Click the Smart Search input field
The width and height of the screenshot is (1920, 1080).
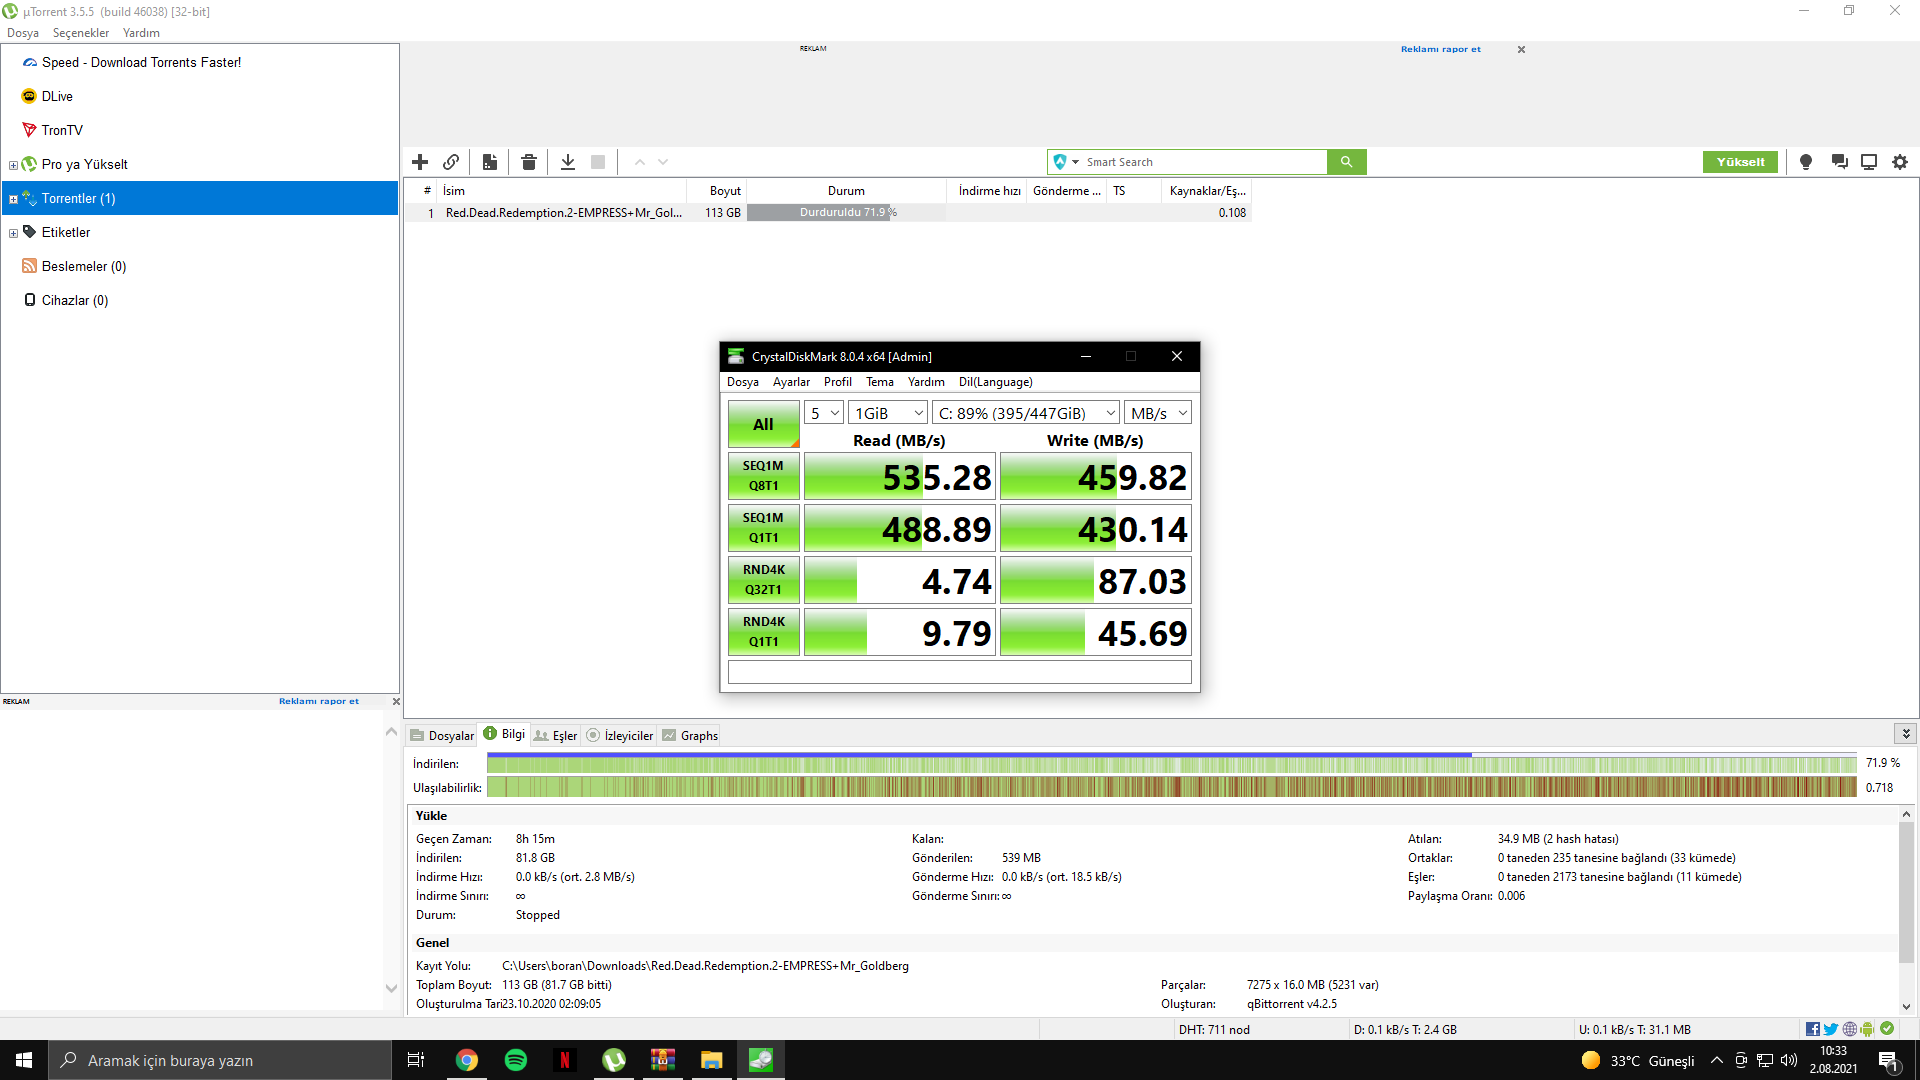1200,162
